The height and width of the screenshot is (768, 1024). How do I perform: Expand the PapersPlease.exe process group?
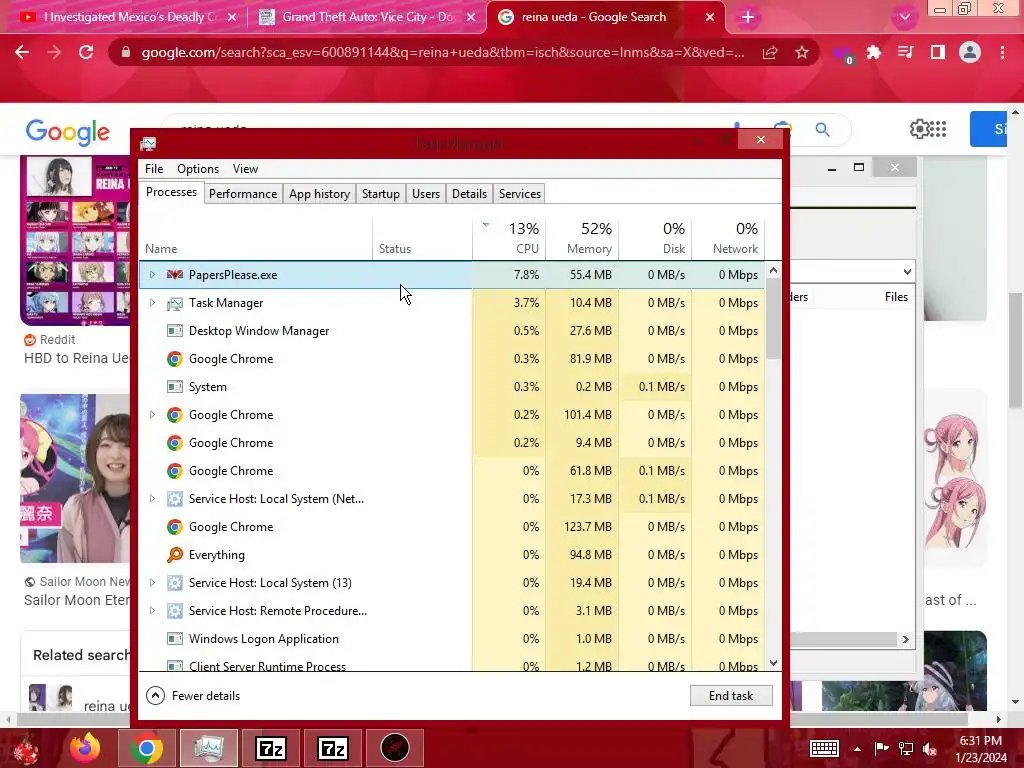tap(152, 275)
